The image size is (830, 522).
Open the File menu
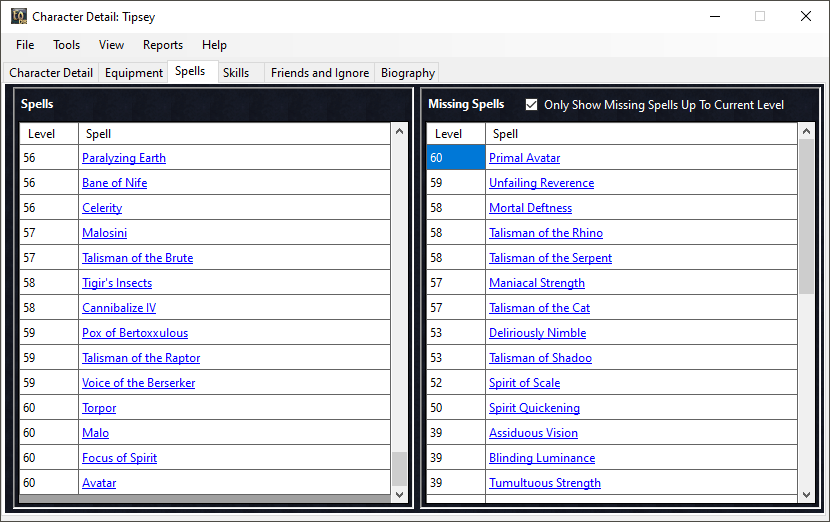25,45
